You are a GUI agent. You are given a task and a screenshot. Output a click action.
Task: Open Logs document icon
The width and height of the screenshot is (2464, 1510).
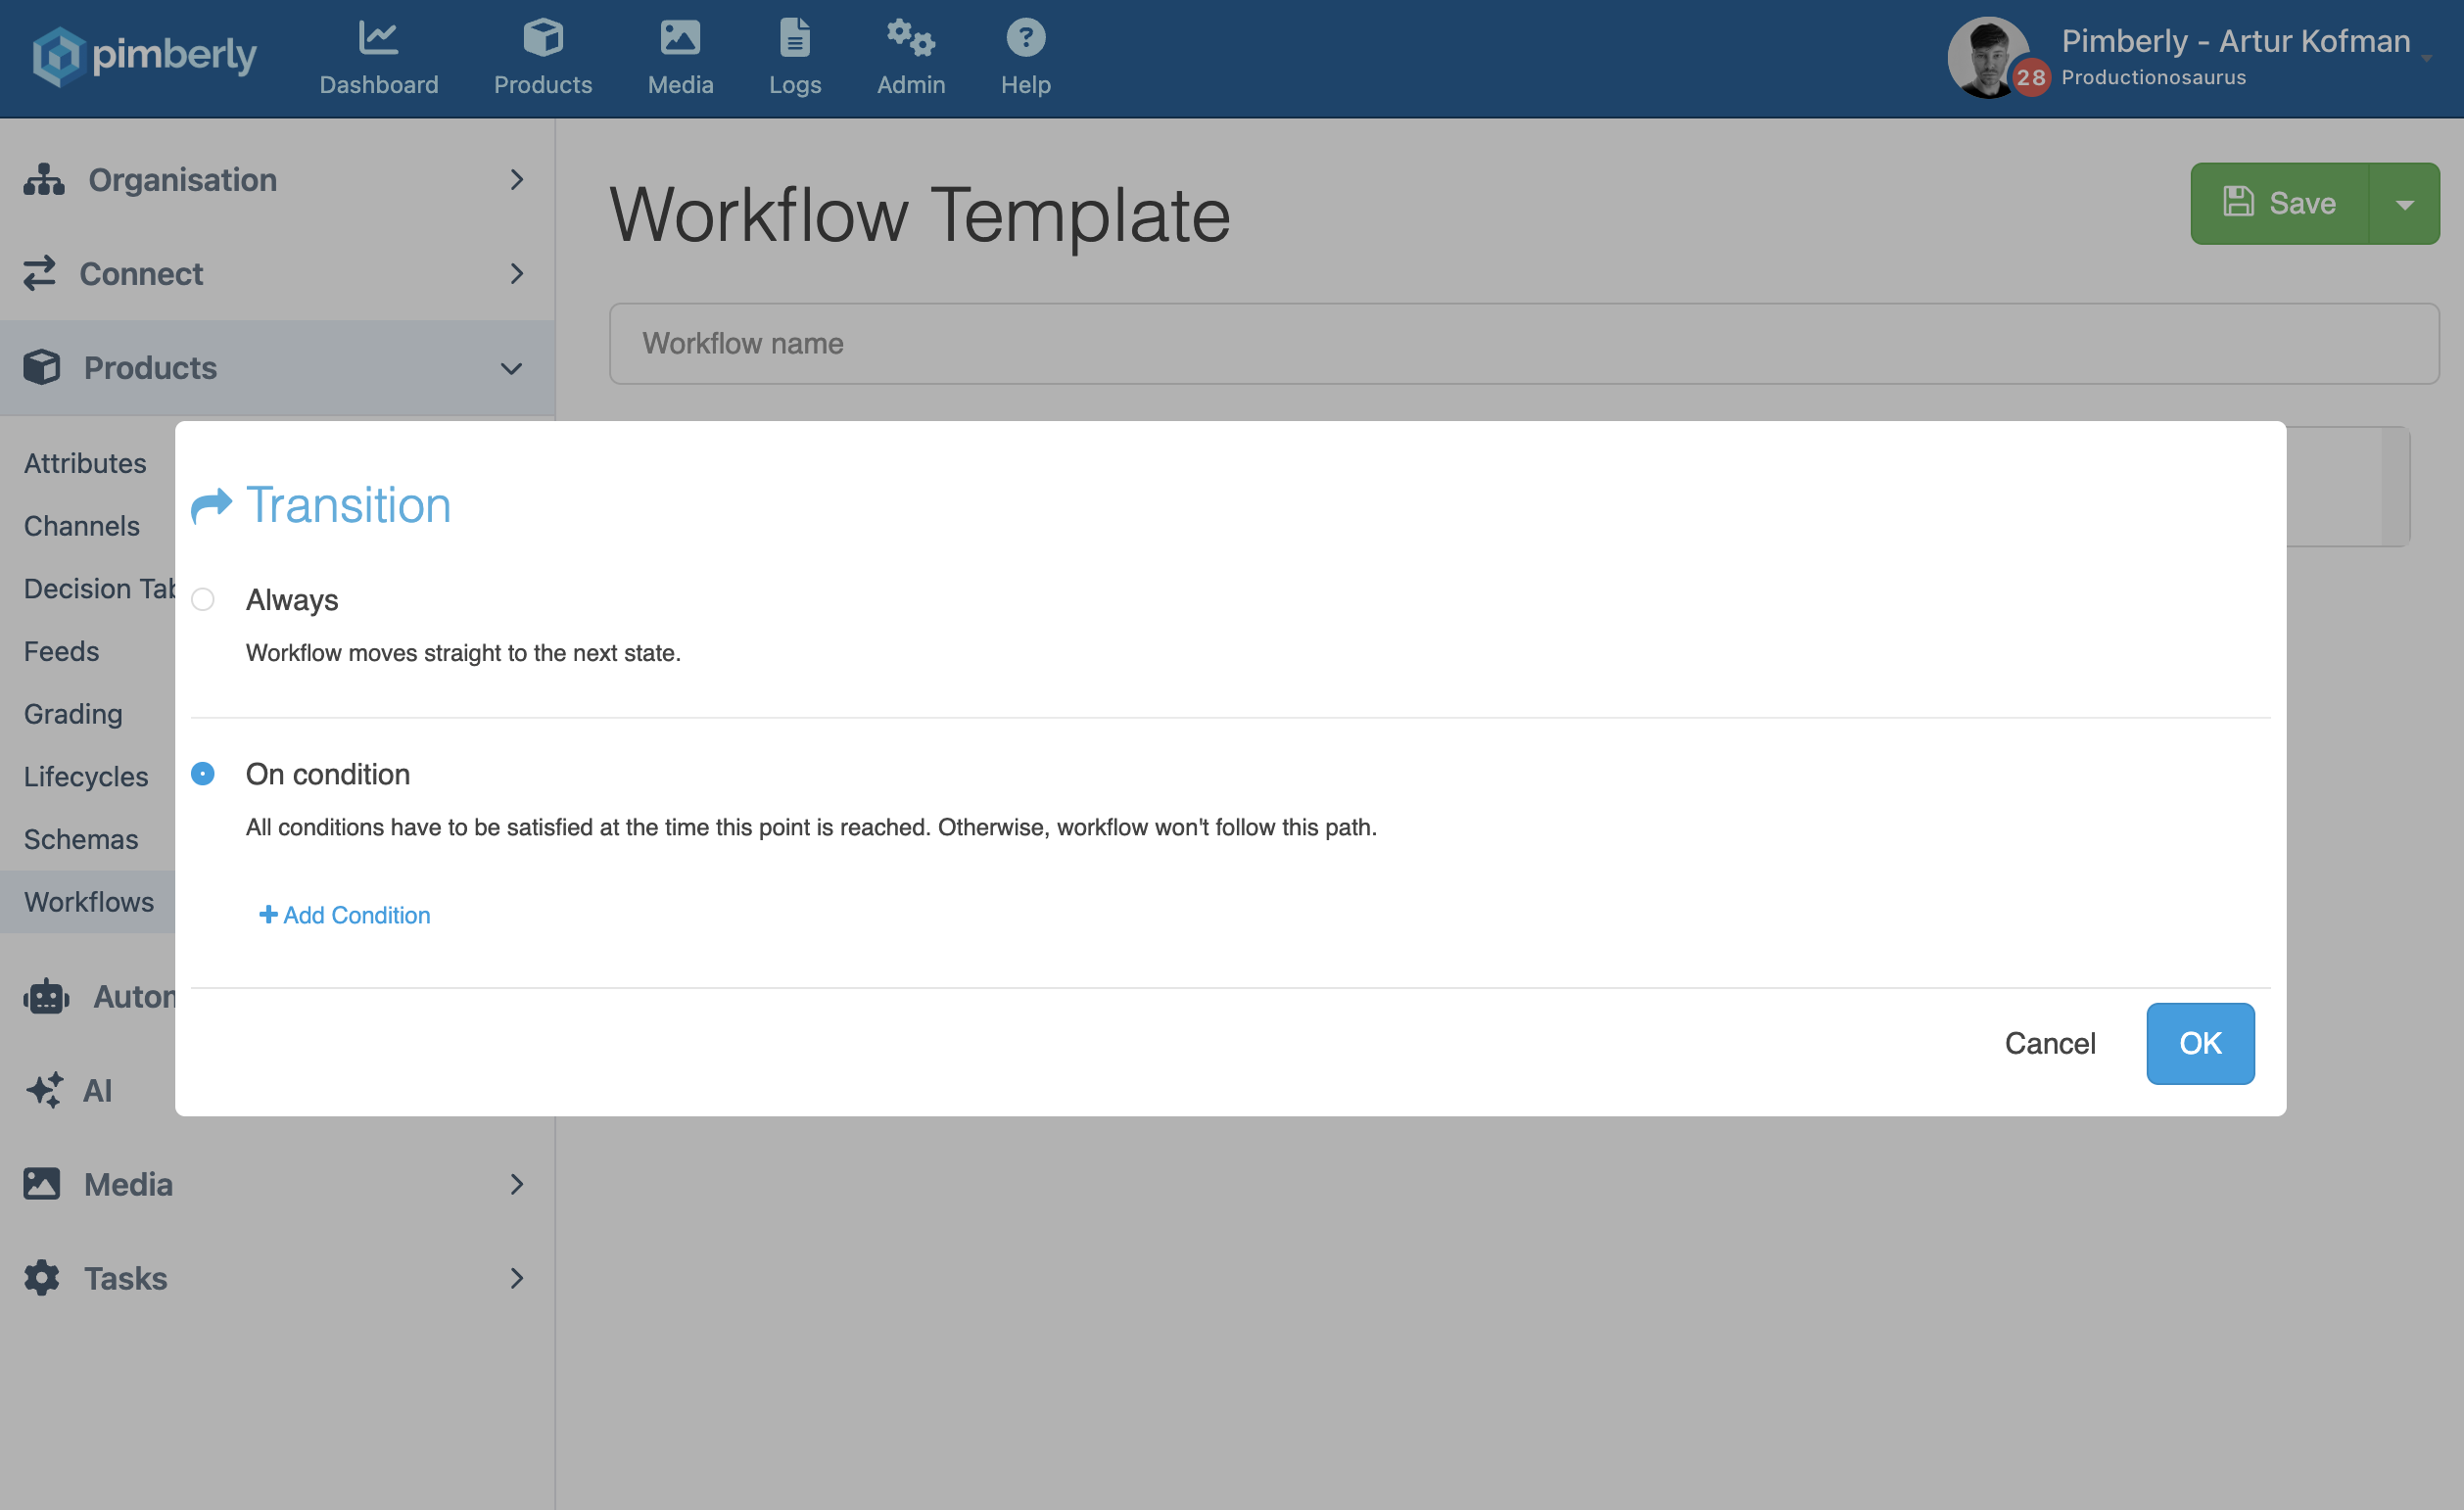[x=794, y=38]
